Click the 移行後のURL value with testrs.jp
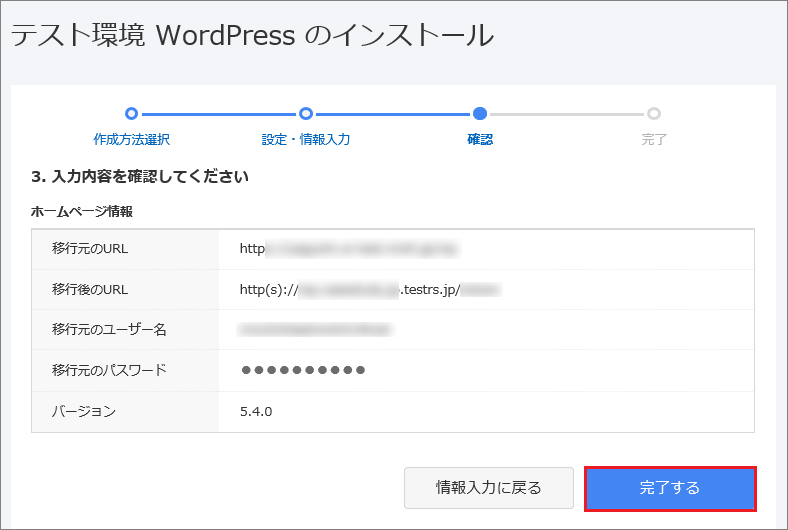This screenshot has width=788, height=530. (370, 290)
